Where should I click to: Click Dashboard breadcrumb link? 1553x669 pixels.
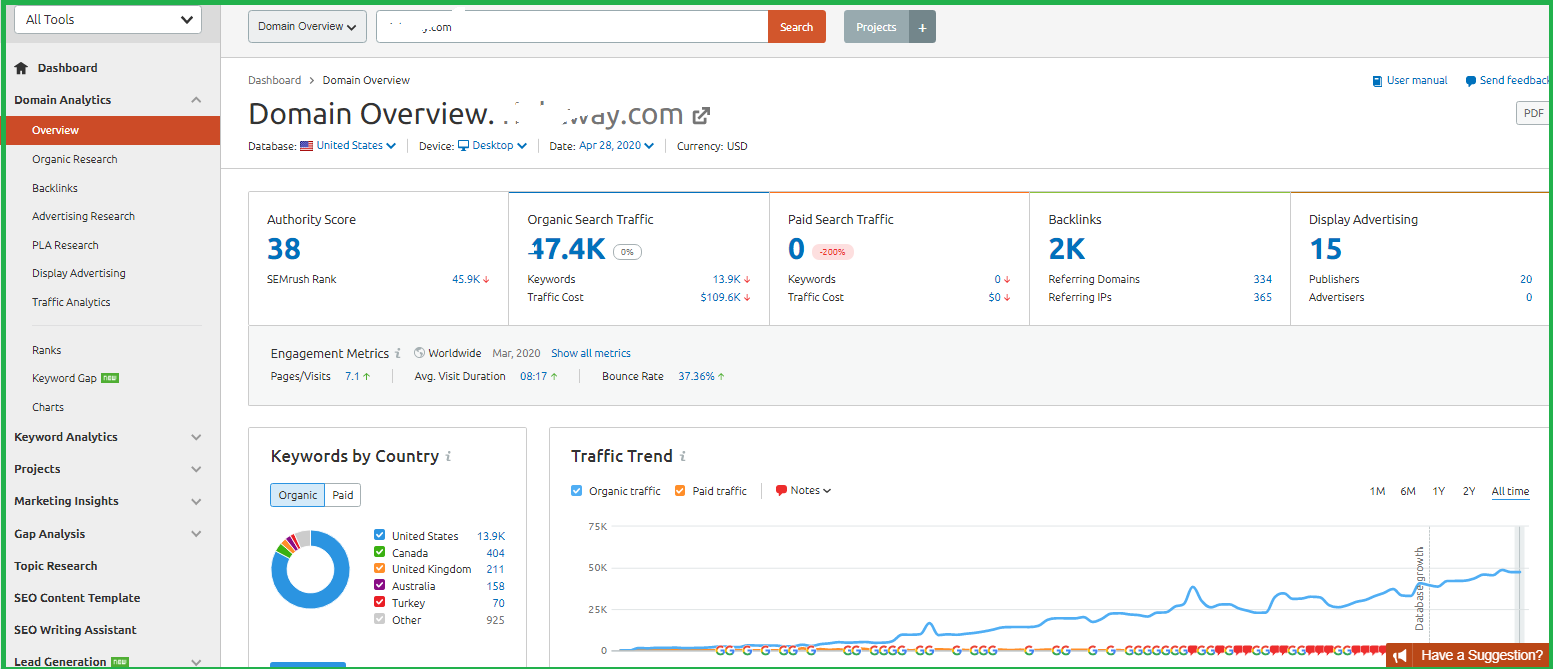pyautogui.click(x=274, y=80)
